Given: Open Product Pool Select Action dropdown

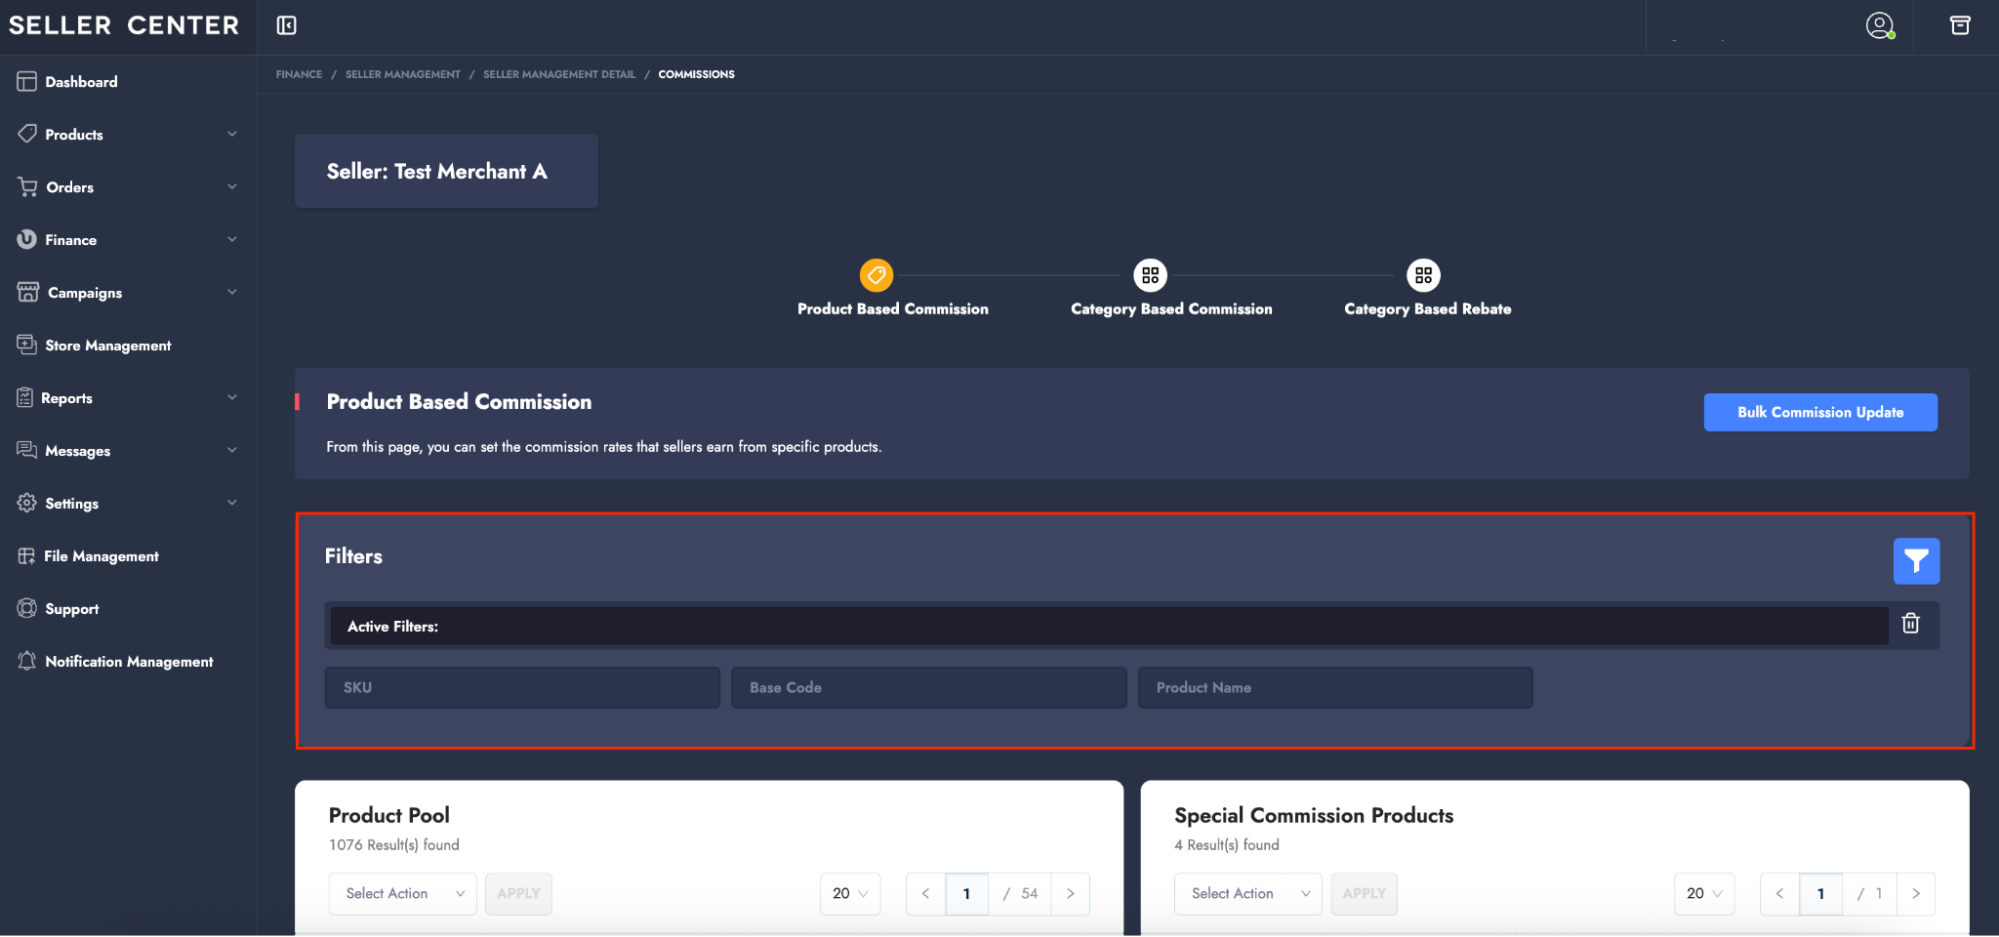Looking at the screenshot, I should tap(402, 894).
